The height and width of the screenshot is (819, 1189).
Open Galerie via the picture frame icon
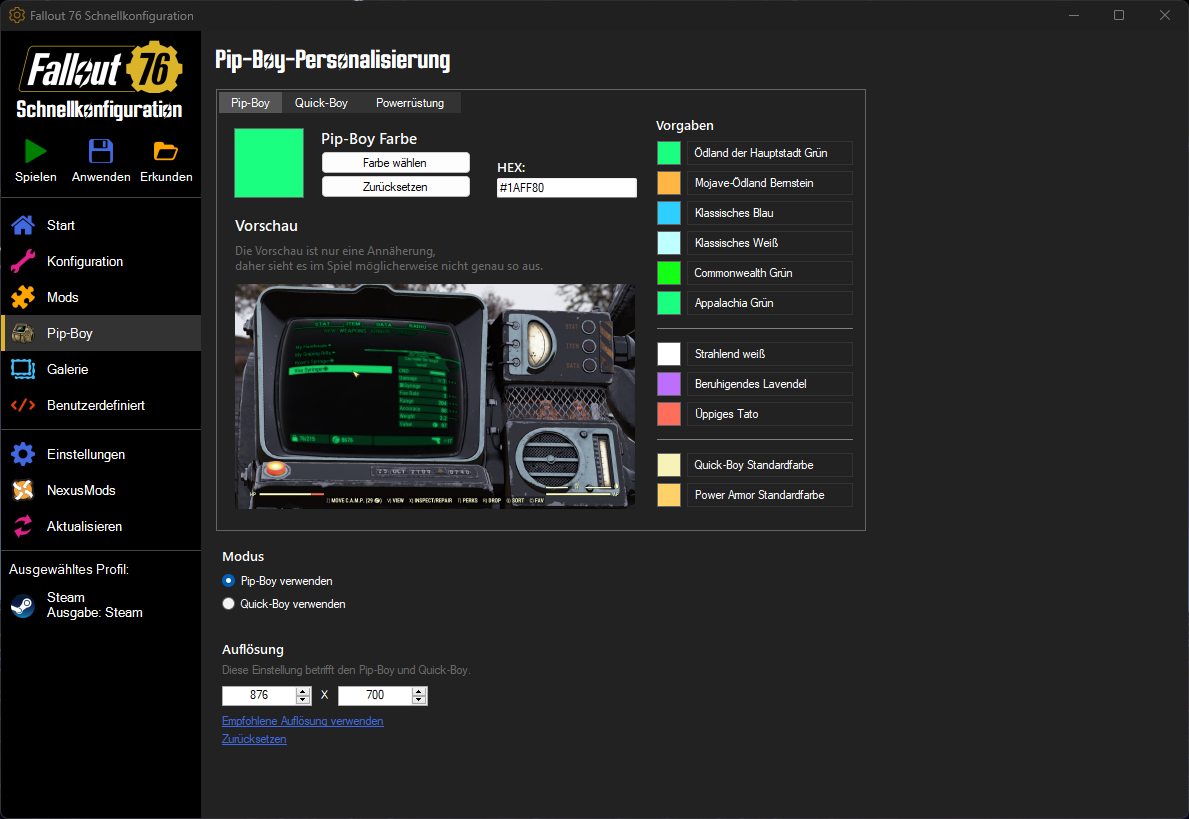point(23,369)
